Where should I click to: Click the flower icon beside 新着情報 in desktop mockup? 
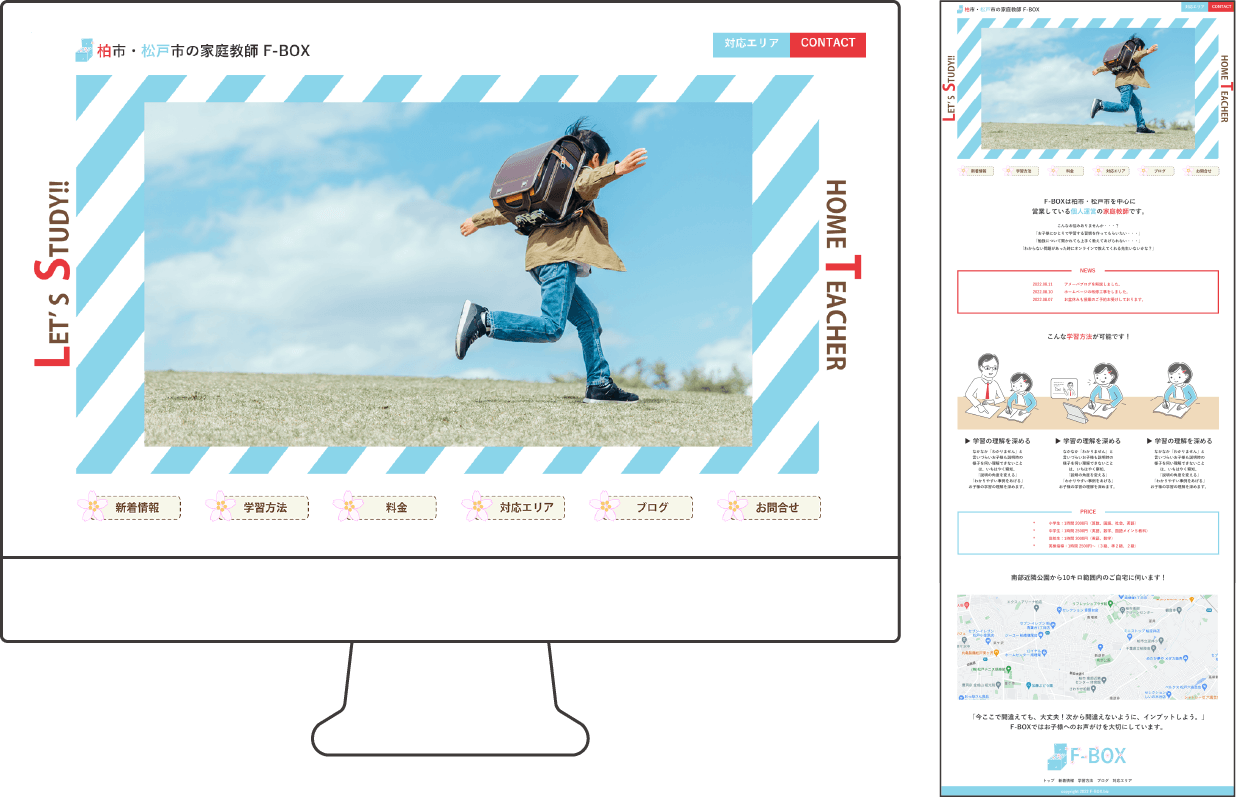tap(92, 506)
